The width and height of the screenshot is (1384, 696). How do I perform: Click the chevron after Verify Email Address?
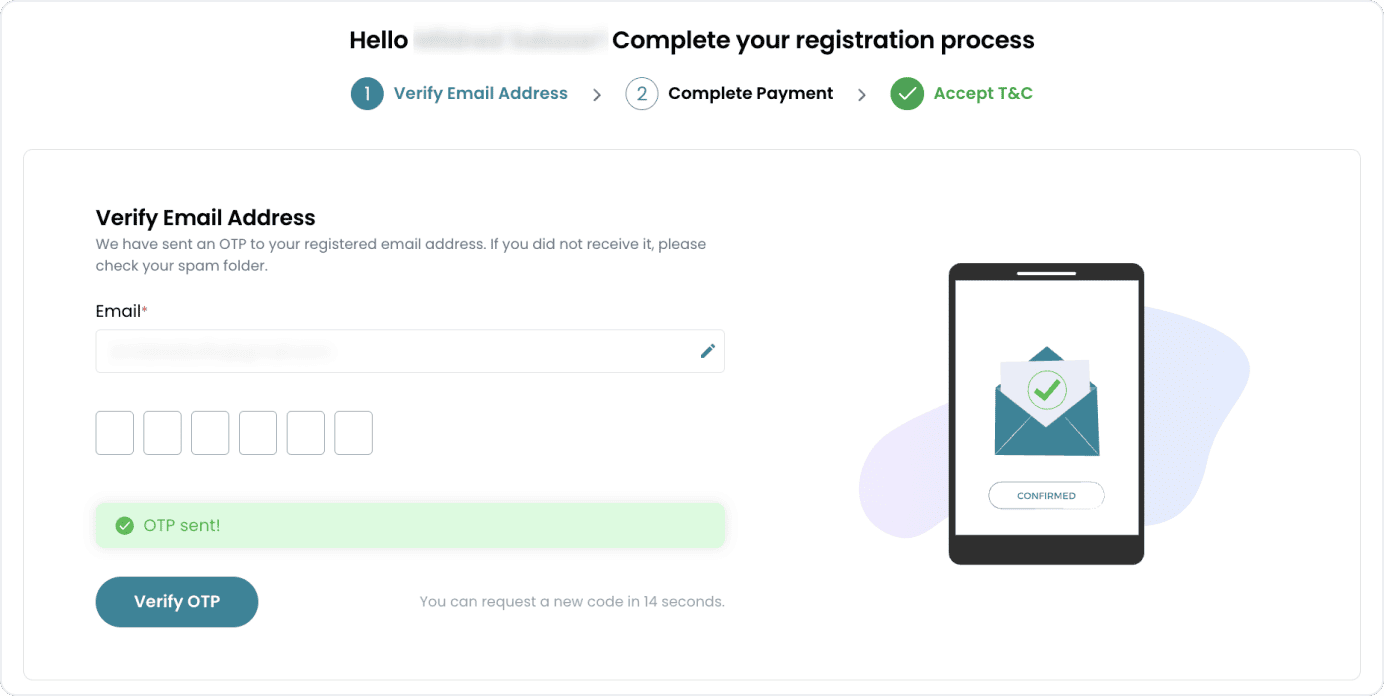pos(597,95)
